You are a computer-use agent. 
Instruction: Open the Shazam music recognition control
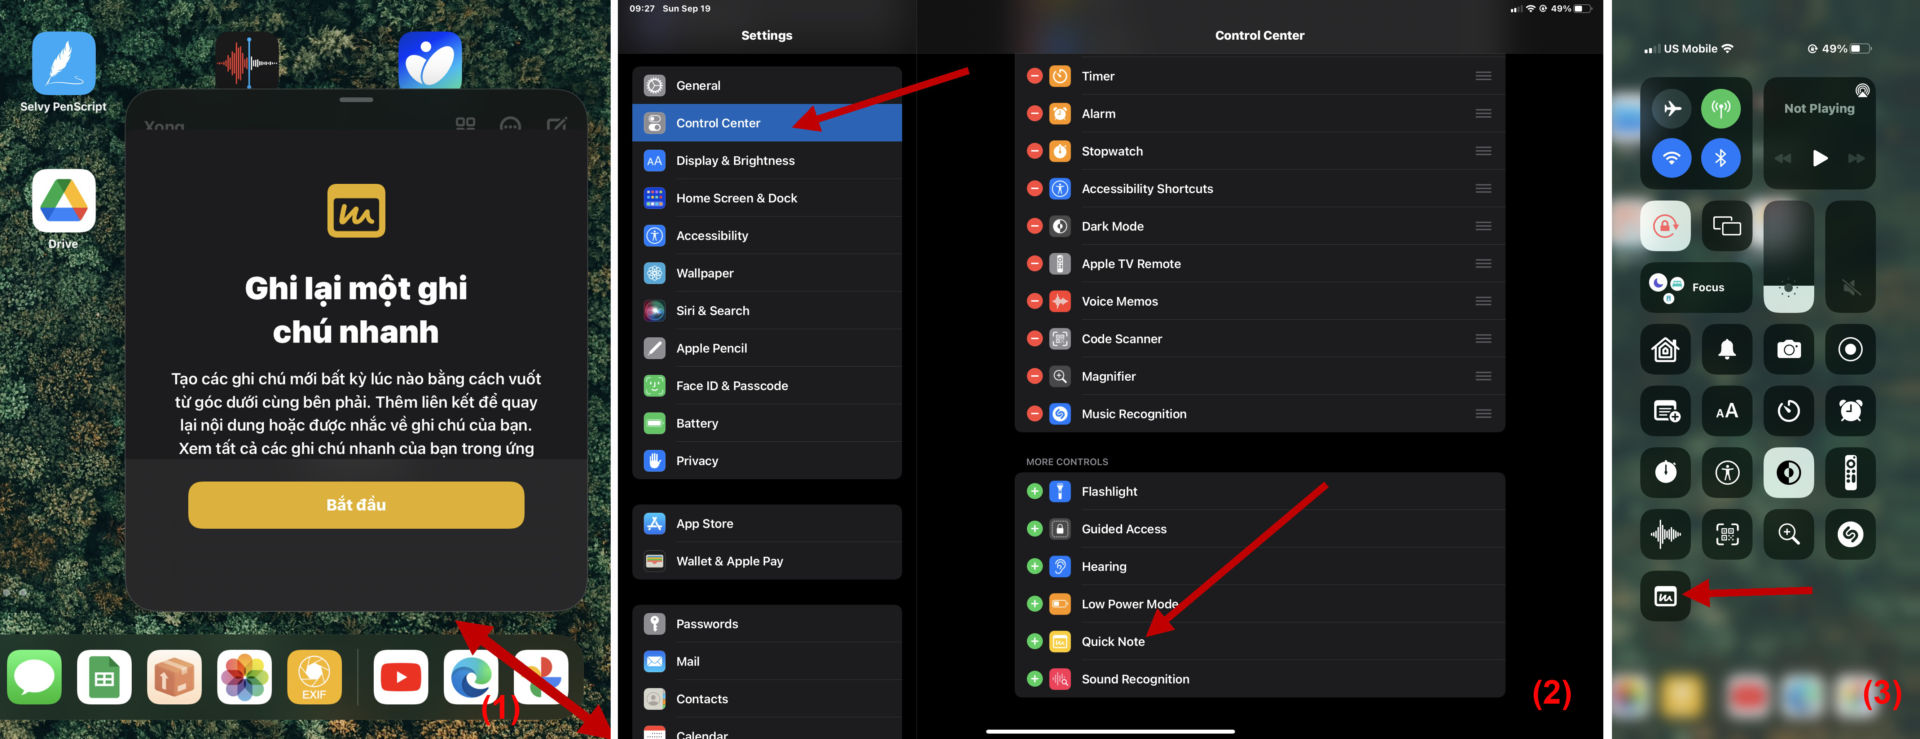[x=1850, y=534]
